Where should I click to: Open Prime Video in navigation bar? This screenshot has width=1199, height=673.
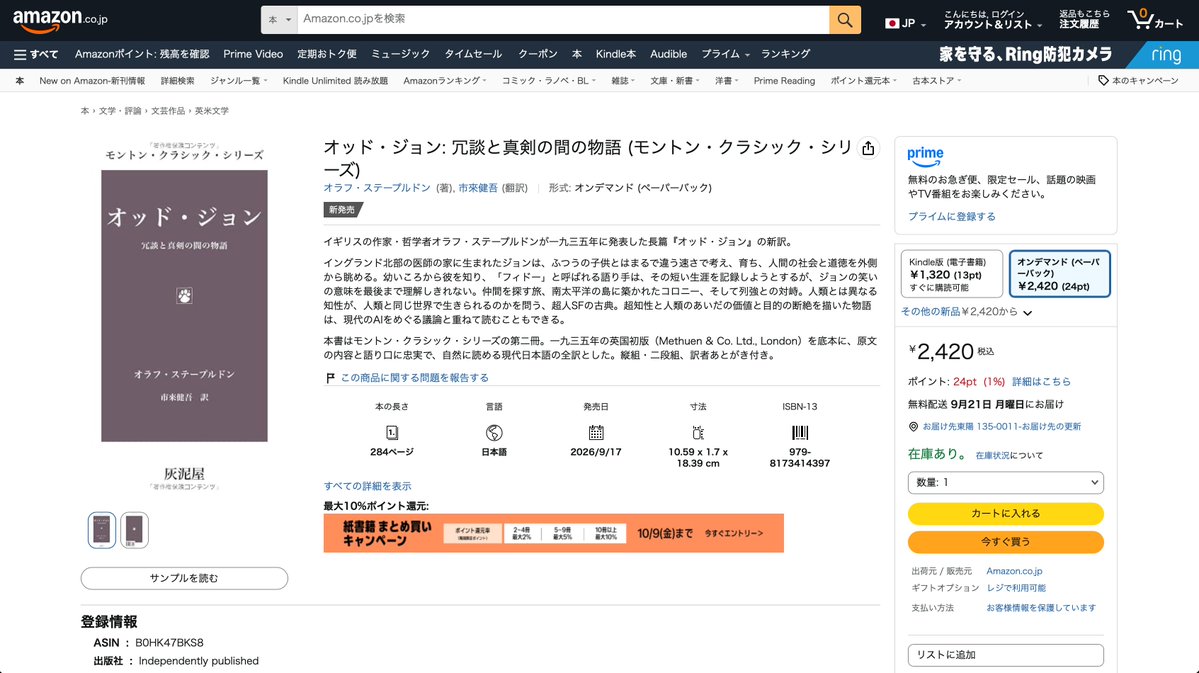coord(253,54)
